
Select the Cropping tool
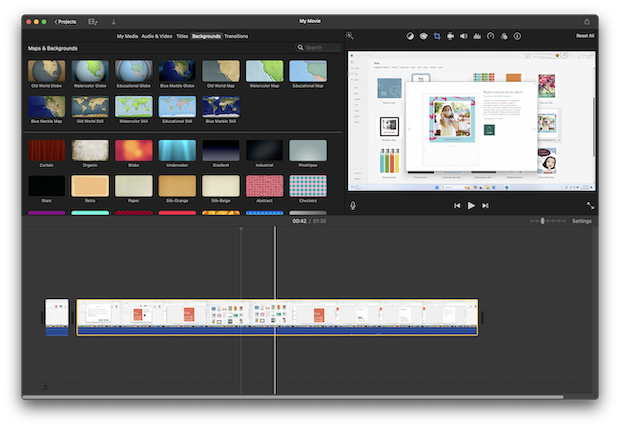[437, 36]
